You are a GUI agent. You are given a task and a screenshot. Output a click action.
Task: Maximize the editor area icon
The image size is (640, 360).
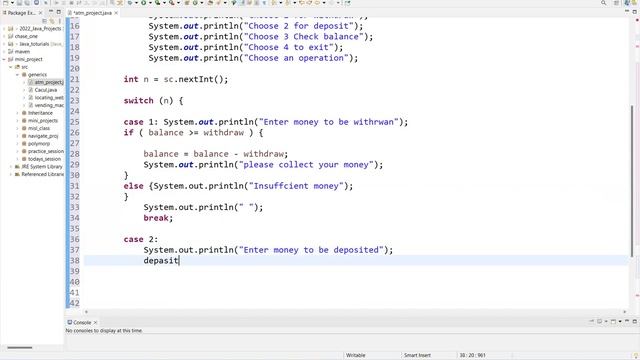tap(635, 12)
